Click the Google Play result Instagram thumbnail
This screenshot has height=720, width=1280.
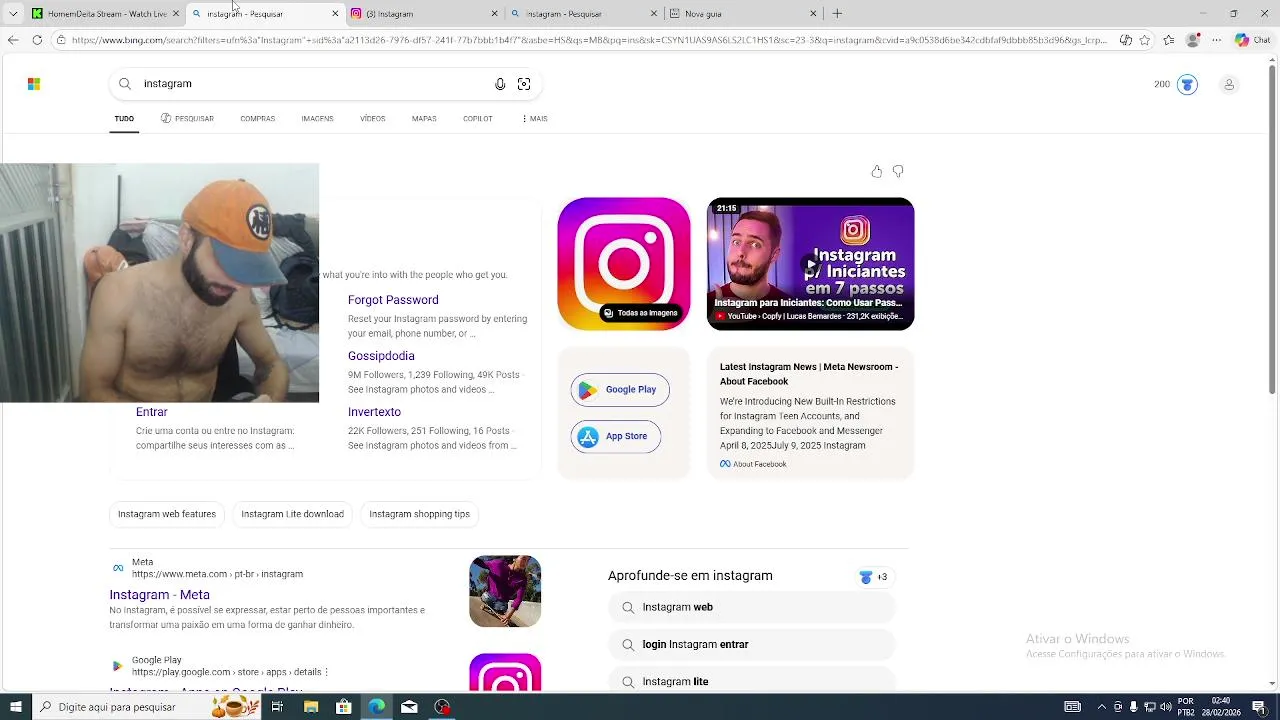coord(505,672)
